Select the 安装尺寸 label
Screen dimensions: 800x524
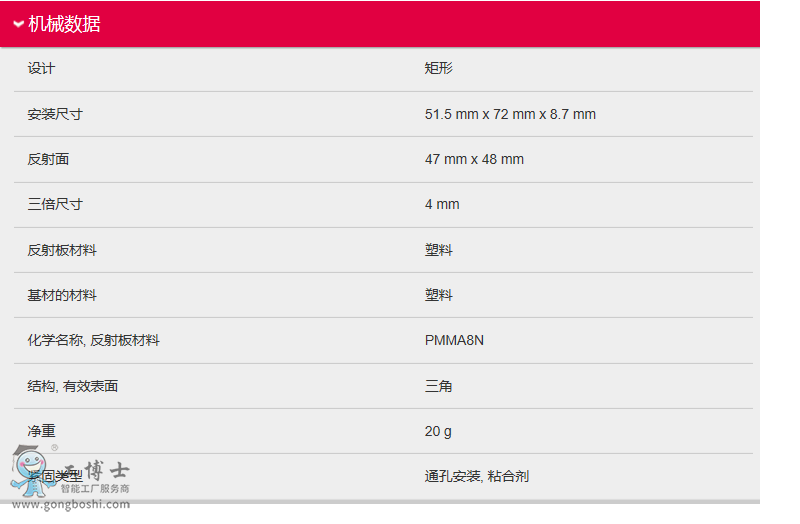(x=55, y=114)
